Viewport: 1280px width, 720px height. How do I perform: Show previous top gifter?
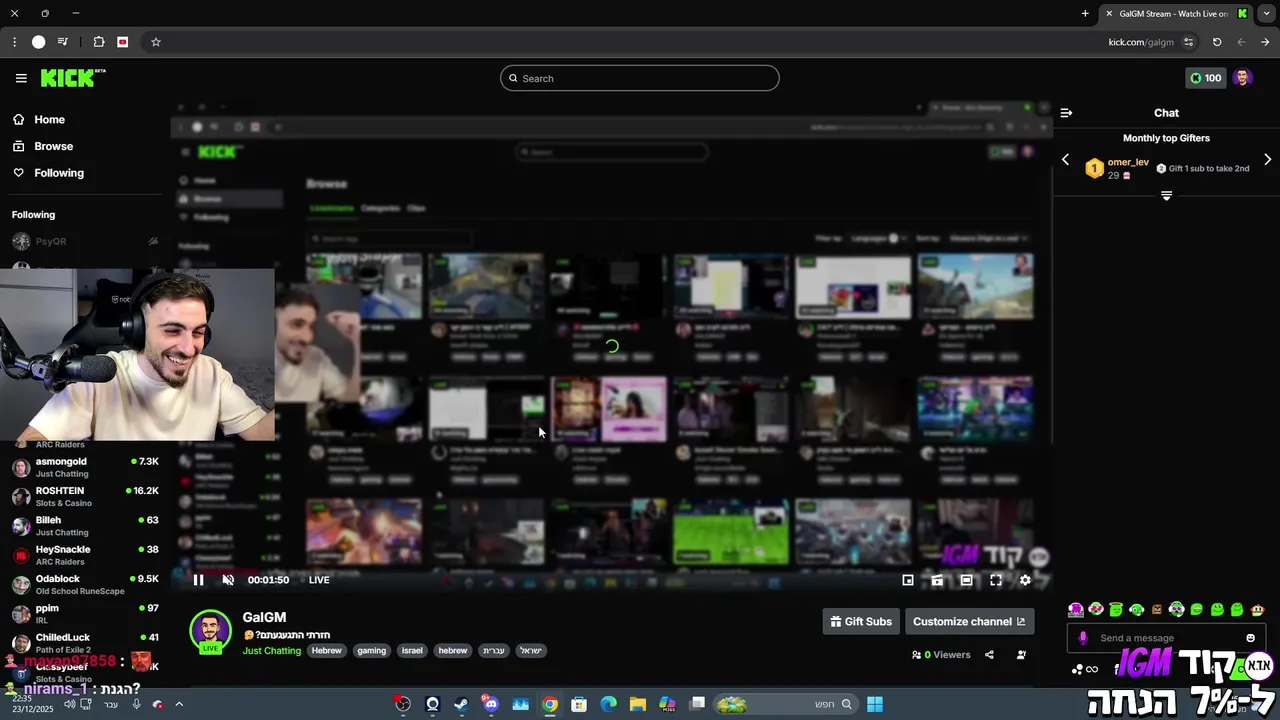1065,160
